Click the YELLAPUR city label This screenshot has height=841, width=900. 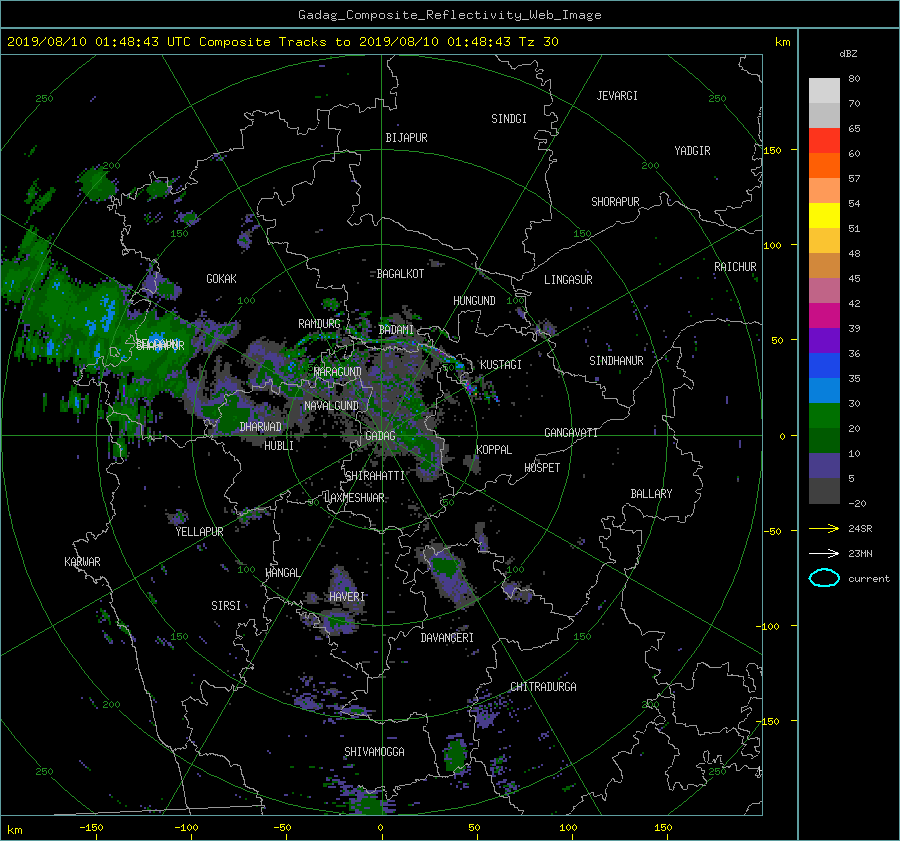199,532
